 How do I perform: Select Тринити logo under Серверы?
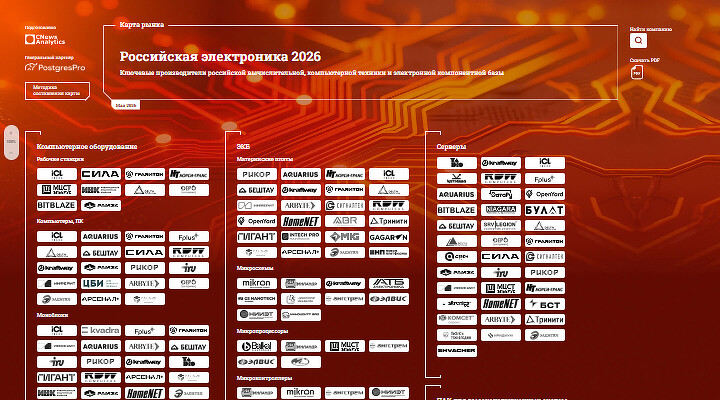coord(545,319)
